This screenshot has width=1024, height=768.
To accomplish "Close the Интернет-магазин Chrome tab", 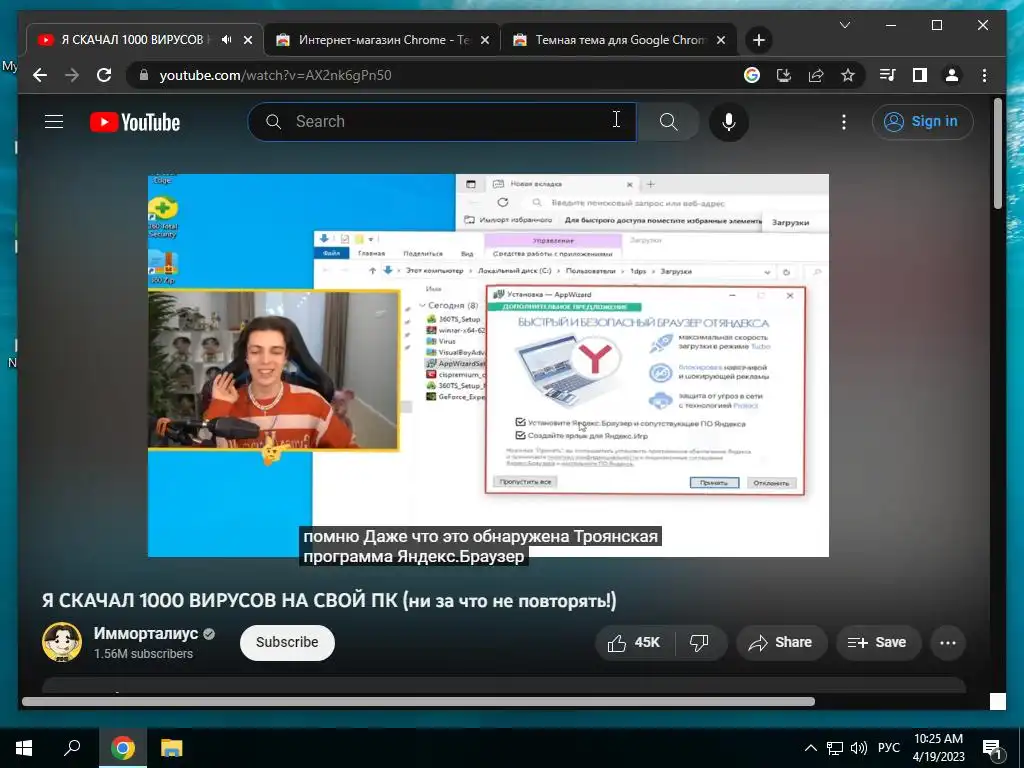I will point(485,40).
